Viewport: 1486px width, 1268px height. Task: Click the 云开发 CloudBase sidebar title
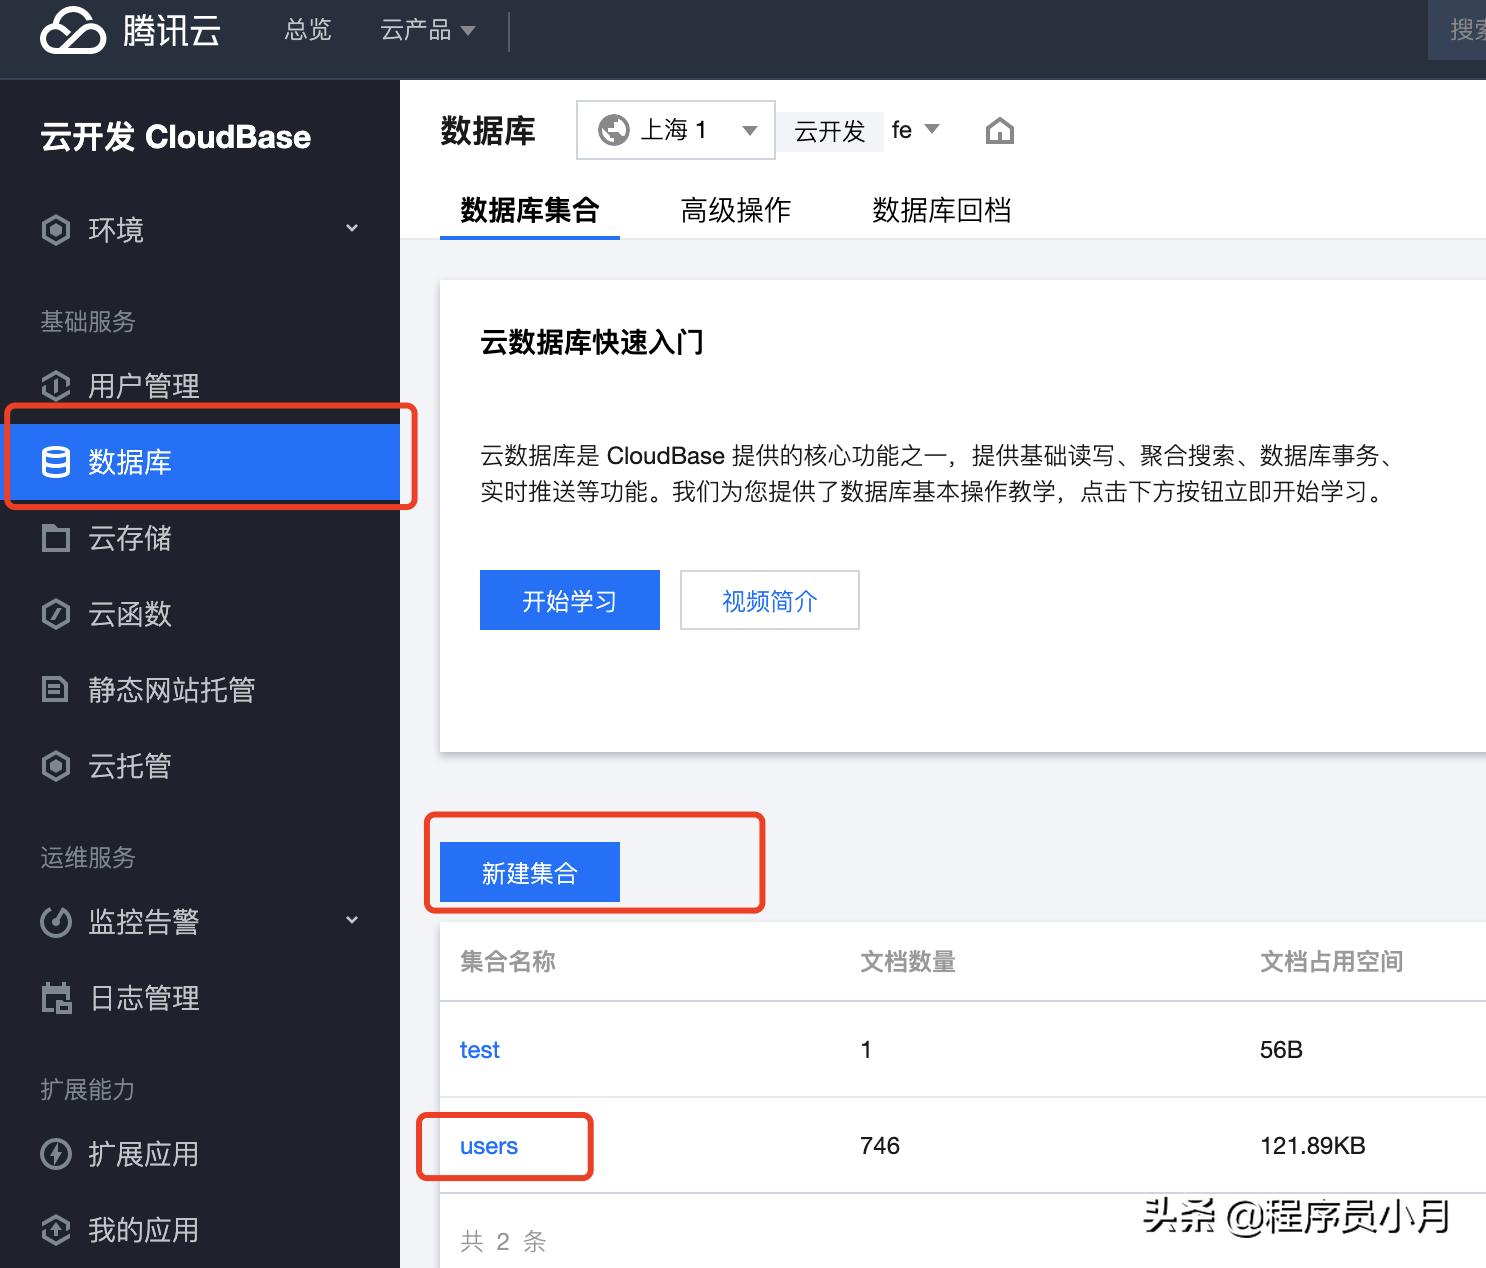coord(176,137)
